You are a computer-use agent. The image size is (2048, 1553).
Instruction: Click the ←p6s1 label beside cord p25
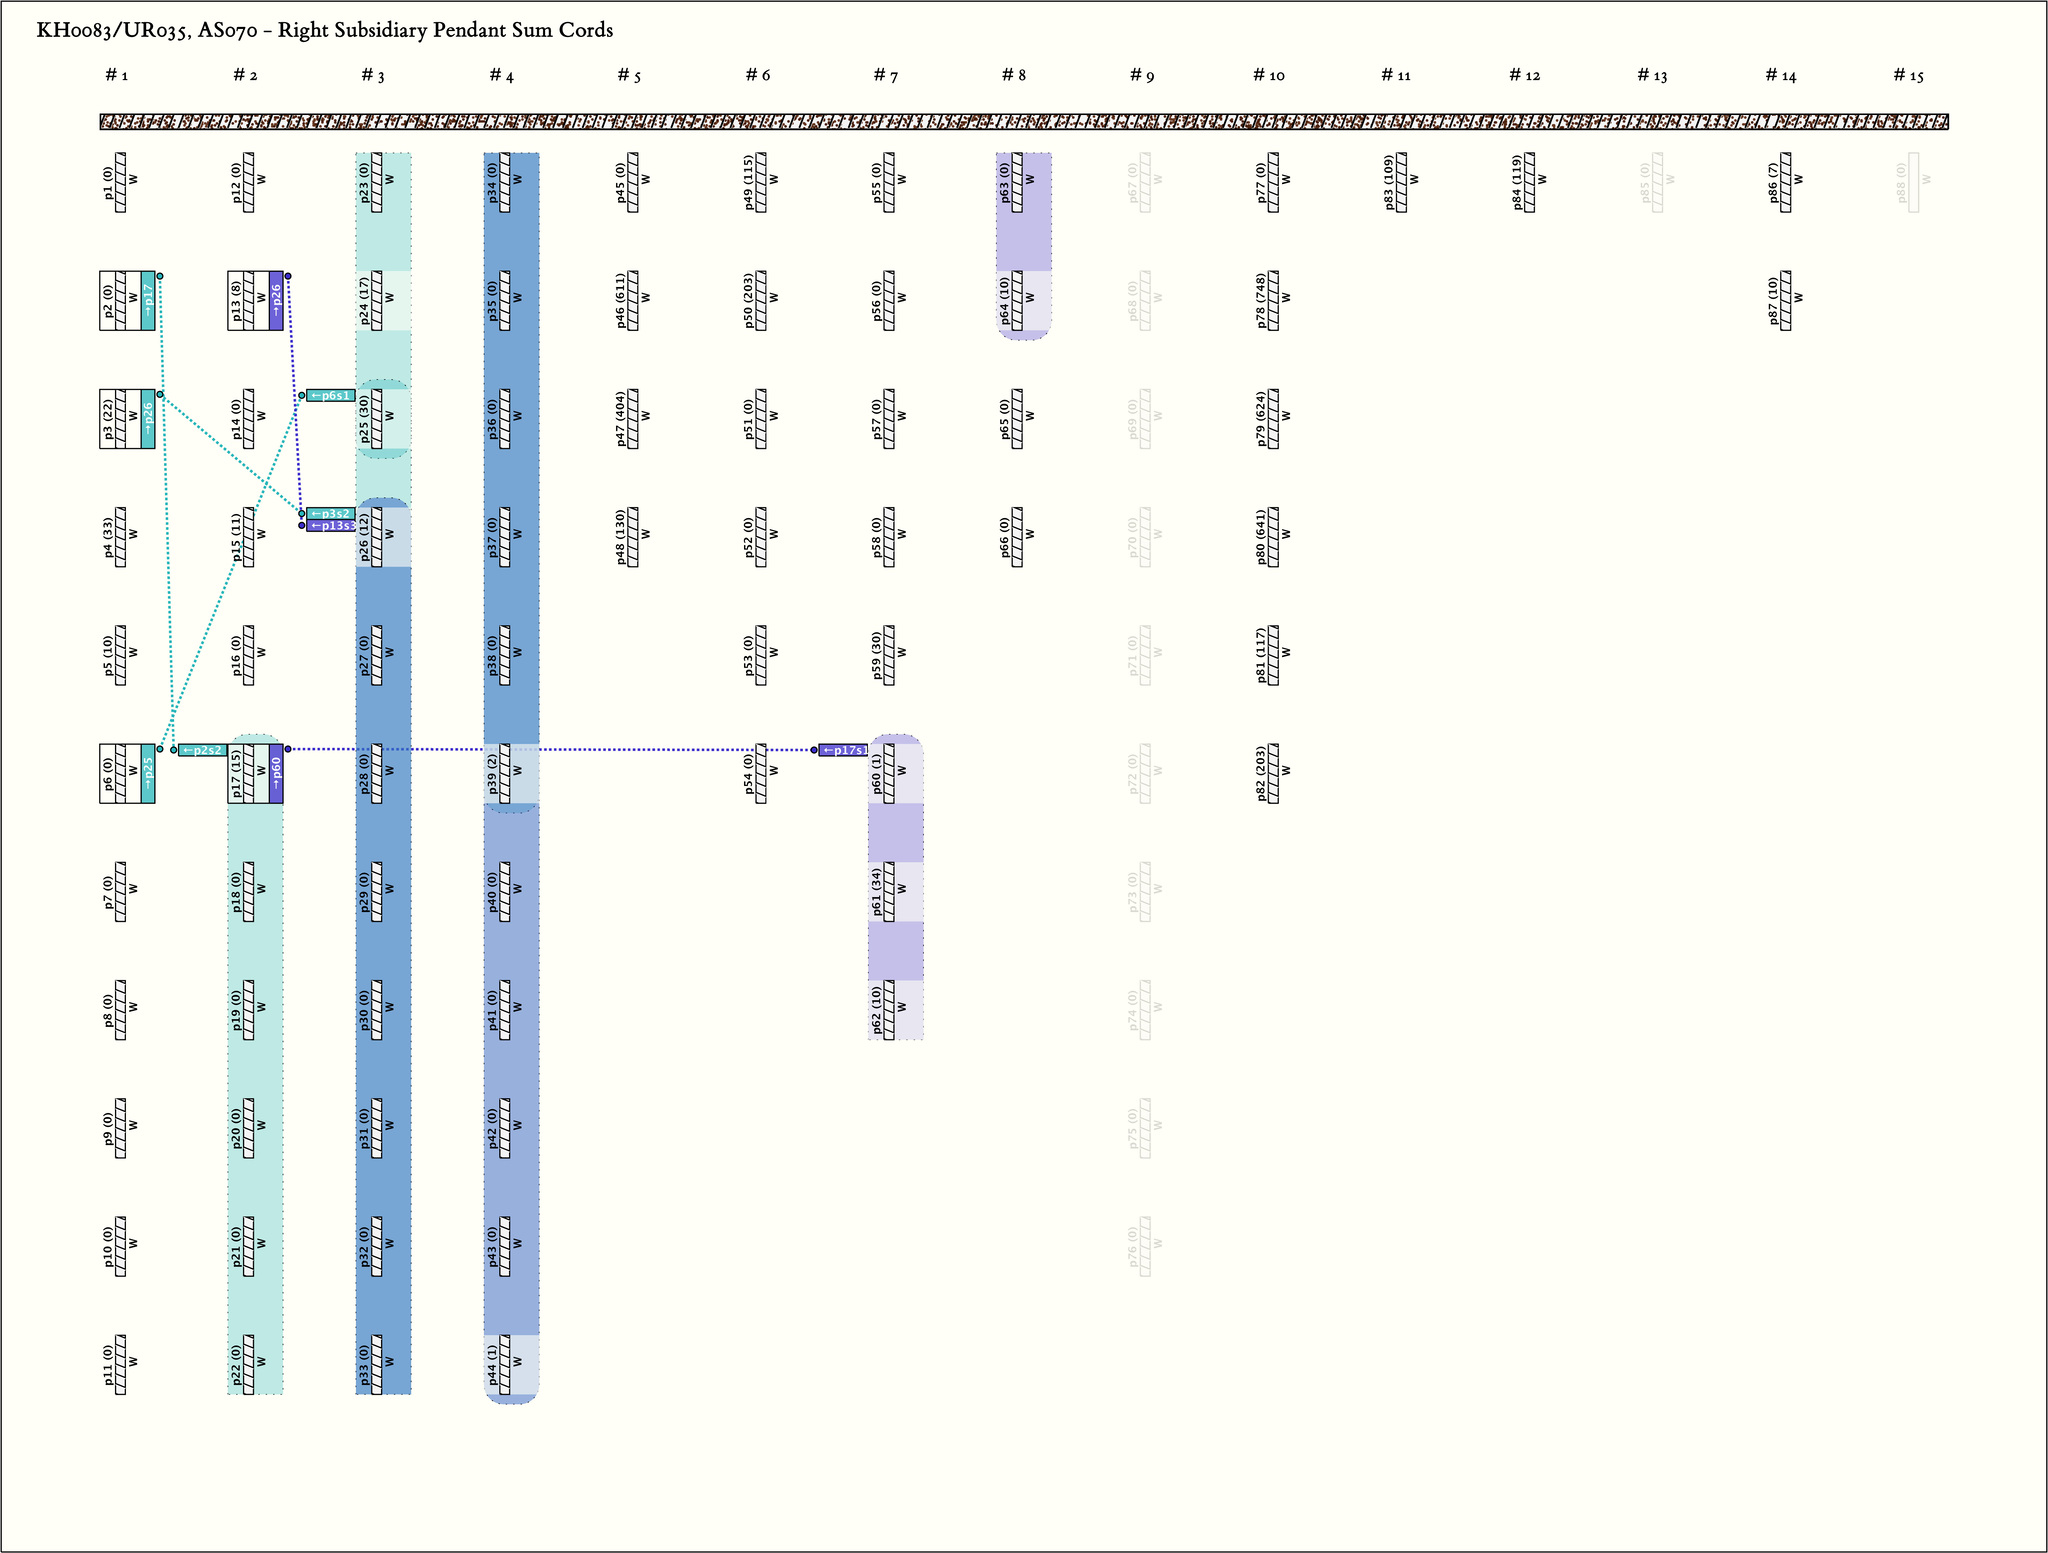coord(331,396)
